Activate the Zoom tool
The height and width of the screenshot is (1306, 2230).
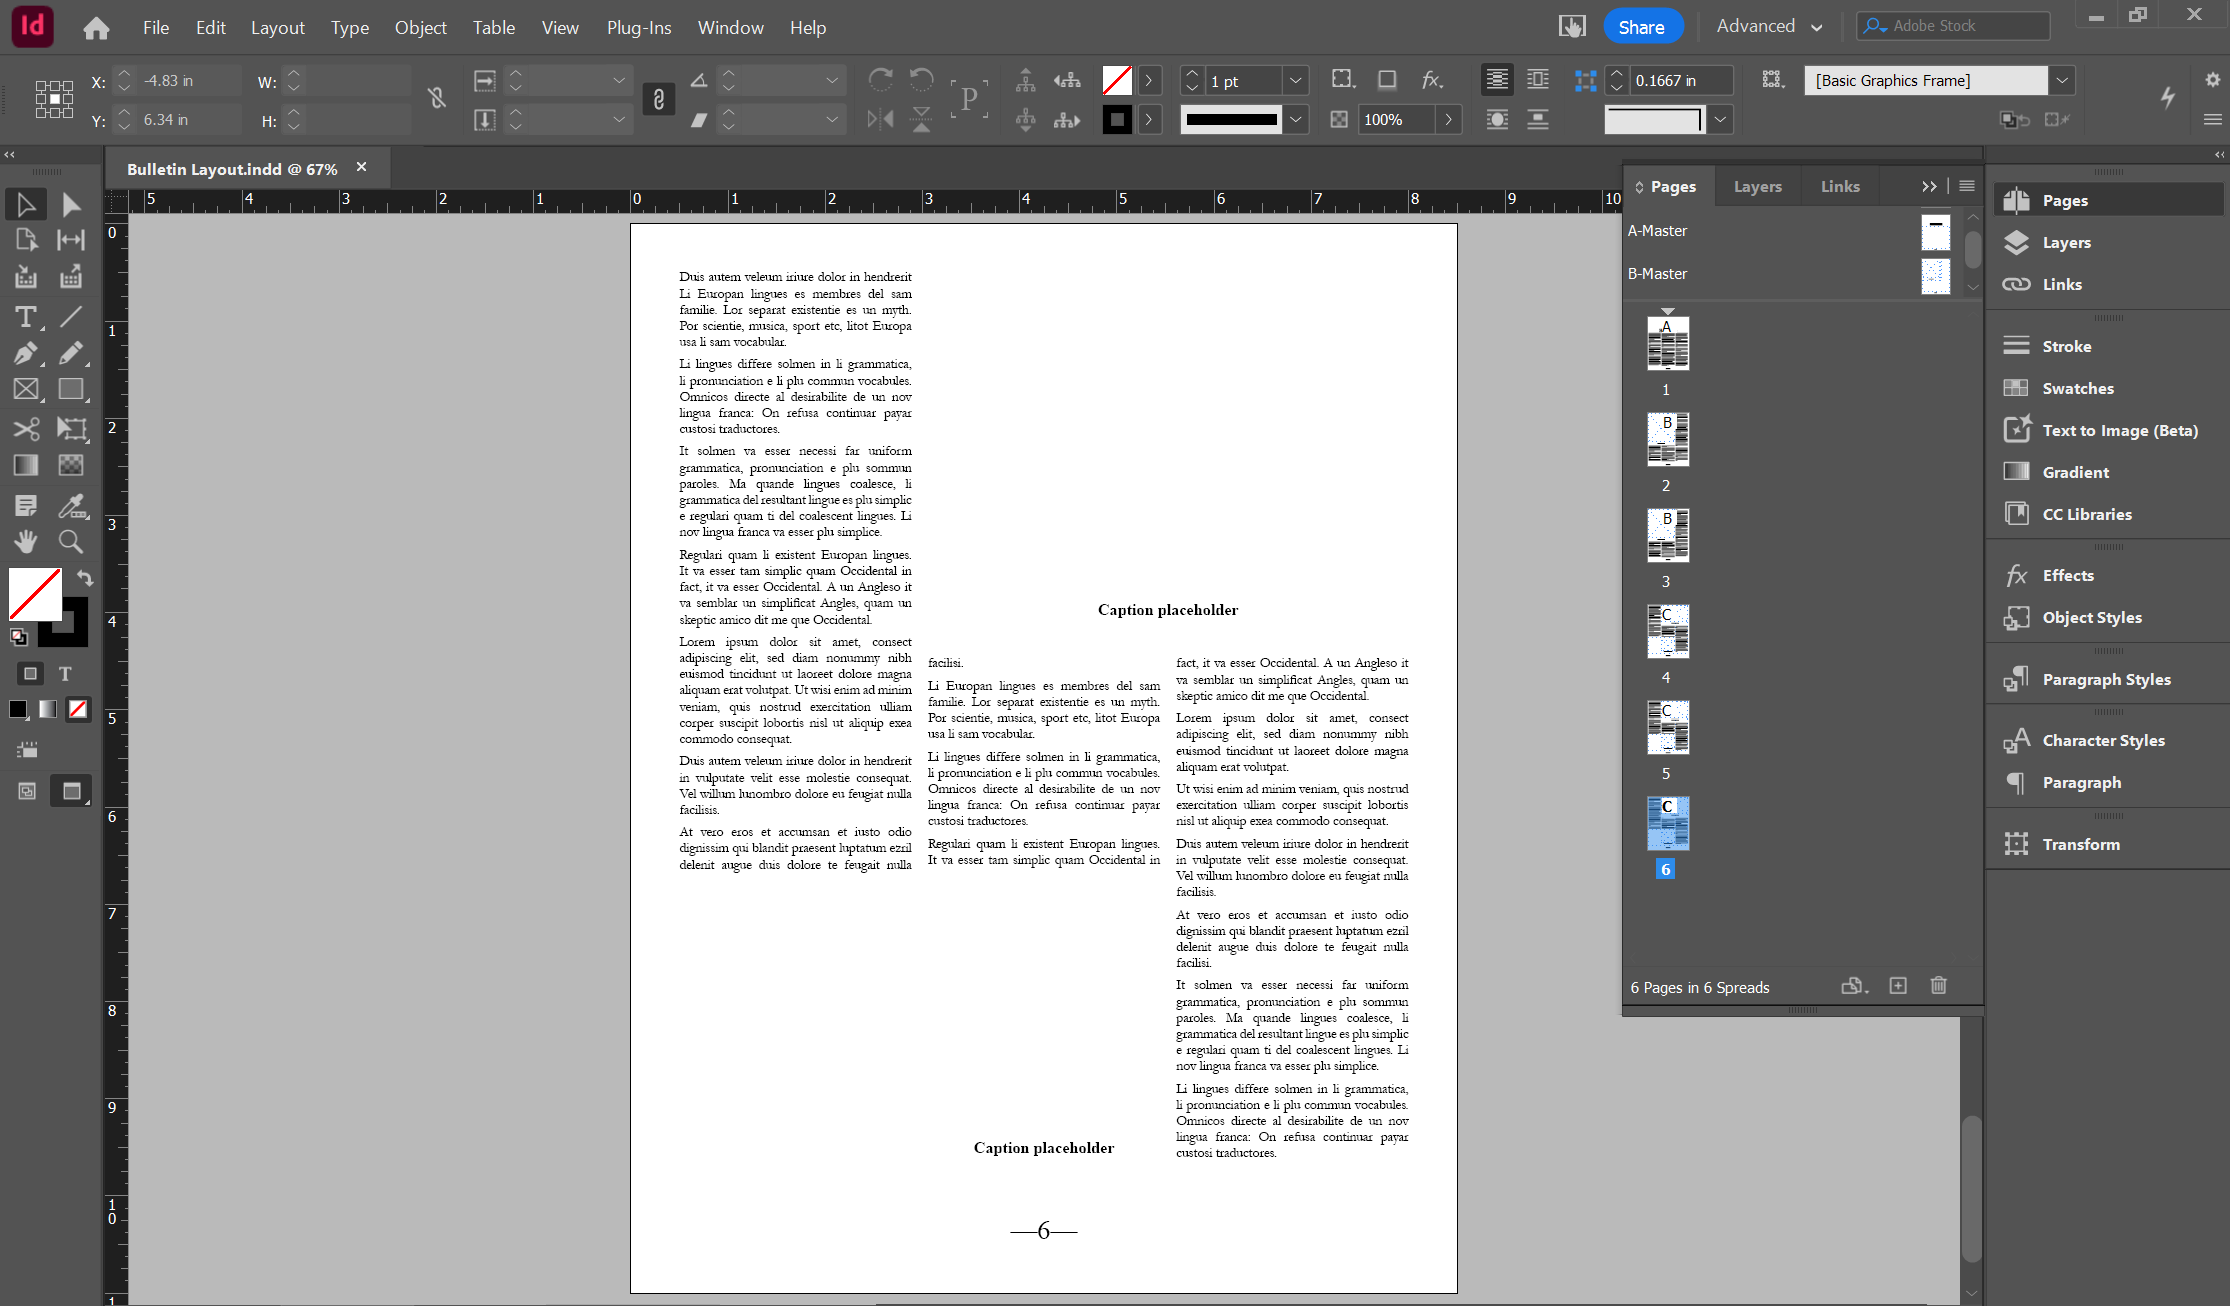pos(70,542)
